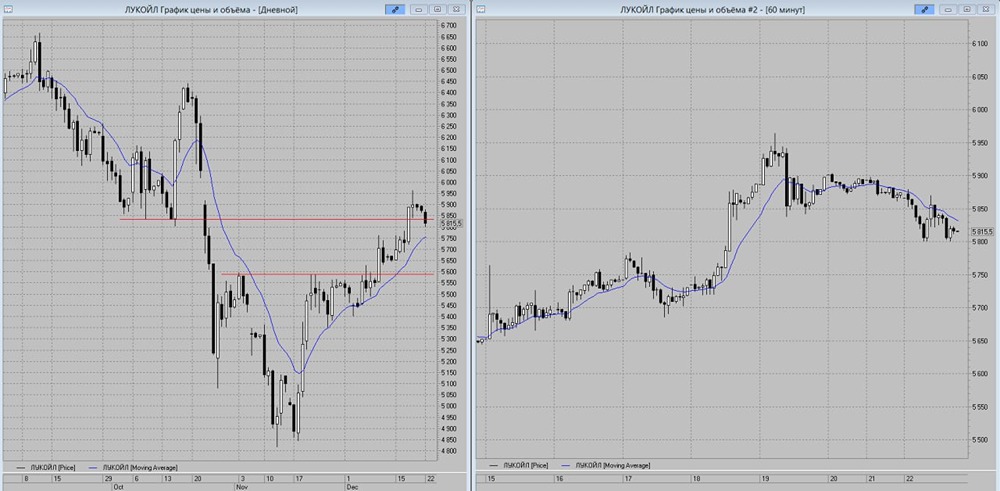This screenshot has width=1000, height=491.
Task: Click the title 'ЛУКОЙЛ График цены и объёма #2 - [60 минут]'
Action: tap(712, 9)
